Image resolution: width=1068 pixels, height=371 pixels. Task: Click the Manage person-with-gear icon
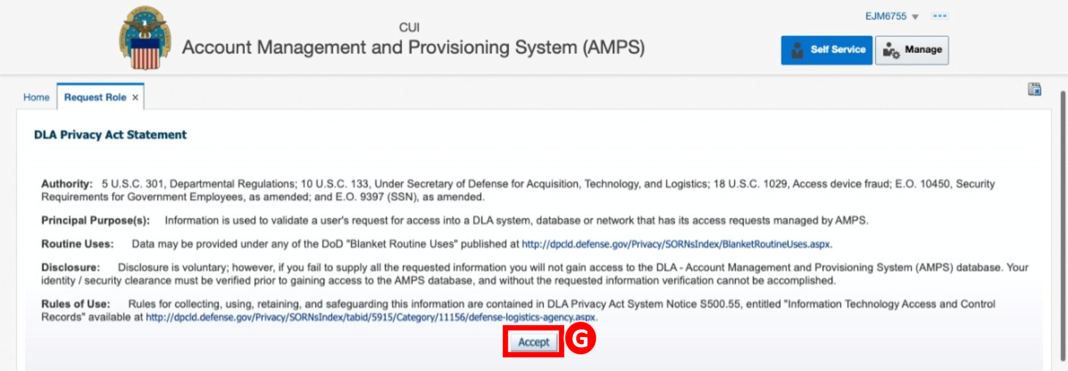click(x=891, y=50)
